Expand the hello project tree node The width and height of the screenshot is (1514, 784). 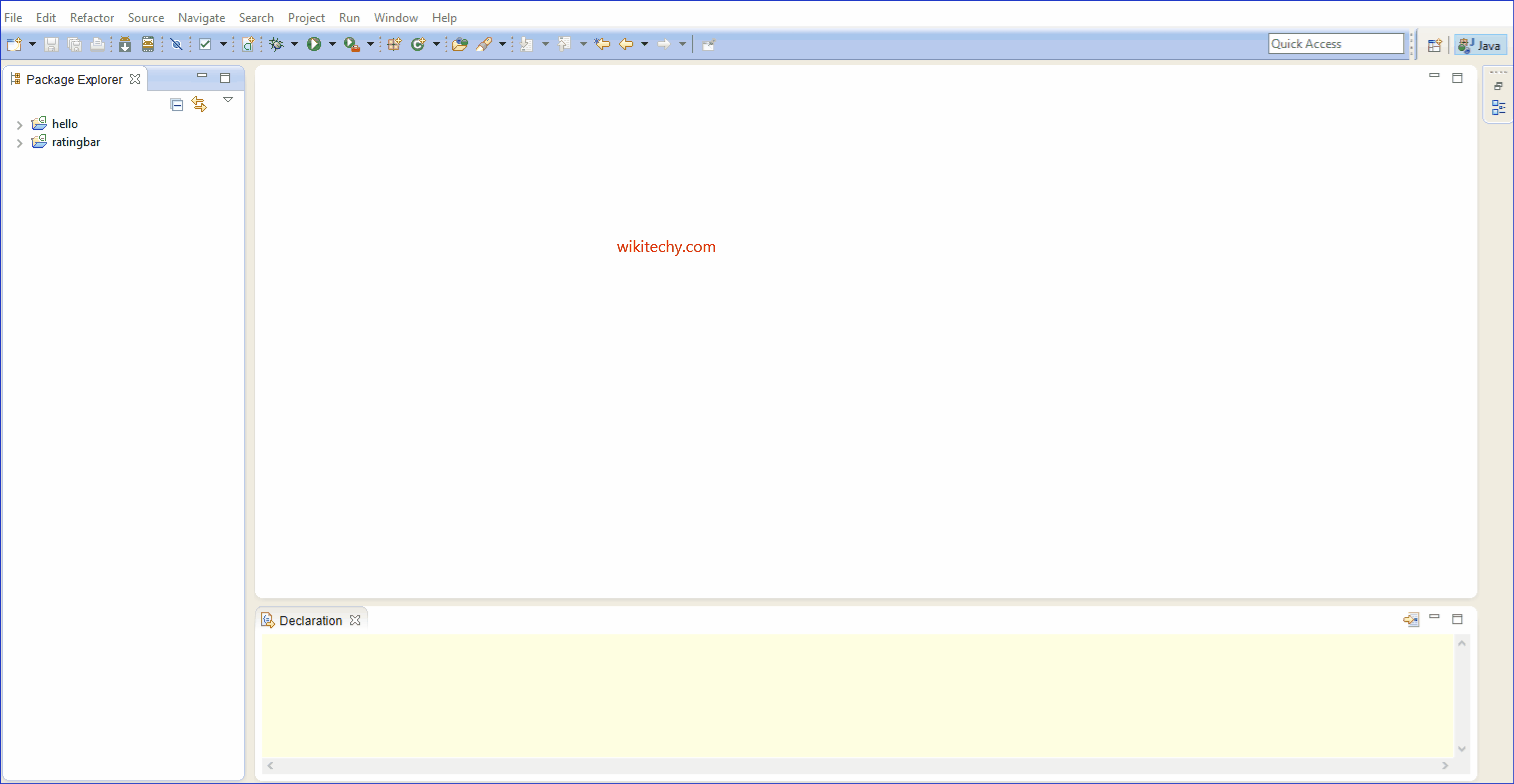[19, 125]
